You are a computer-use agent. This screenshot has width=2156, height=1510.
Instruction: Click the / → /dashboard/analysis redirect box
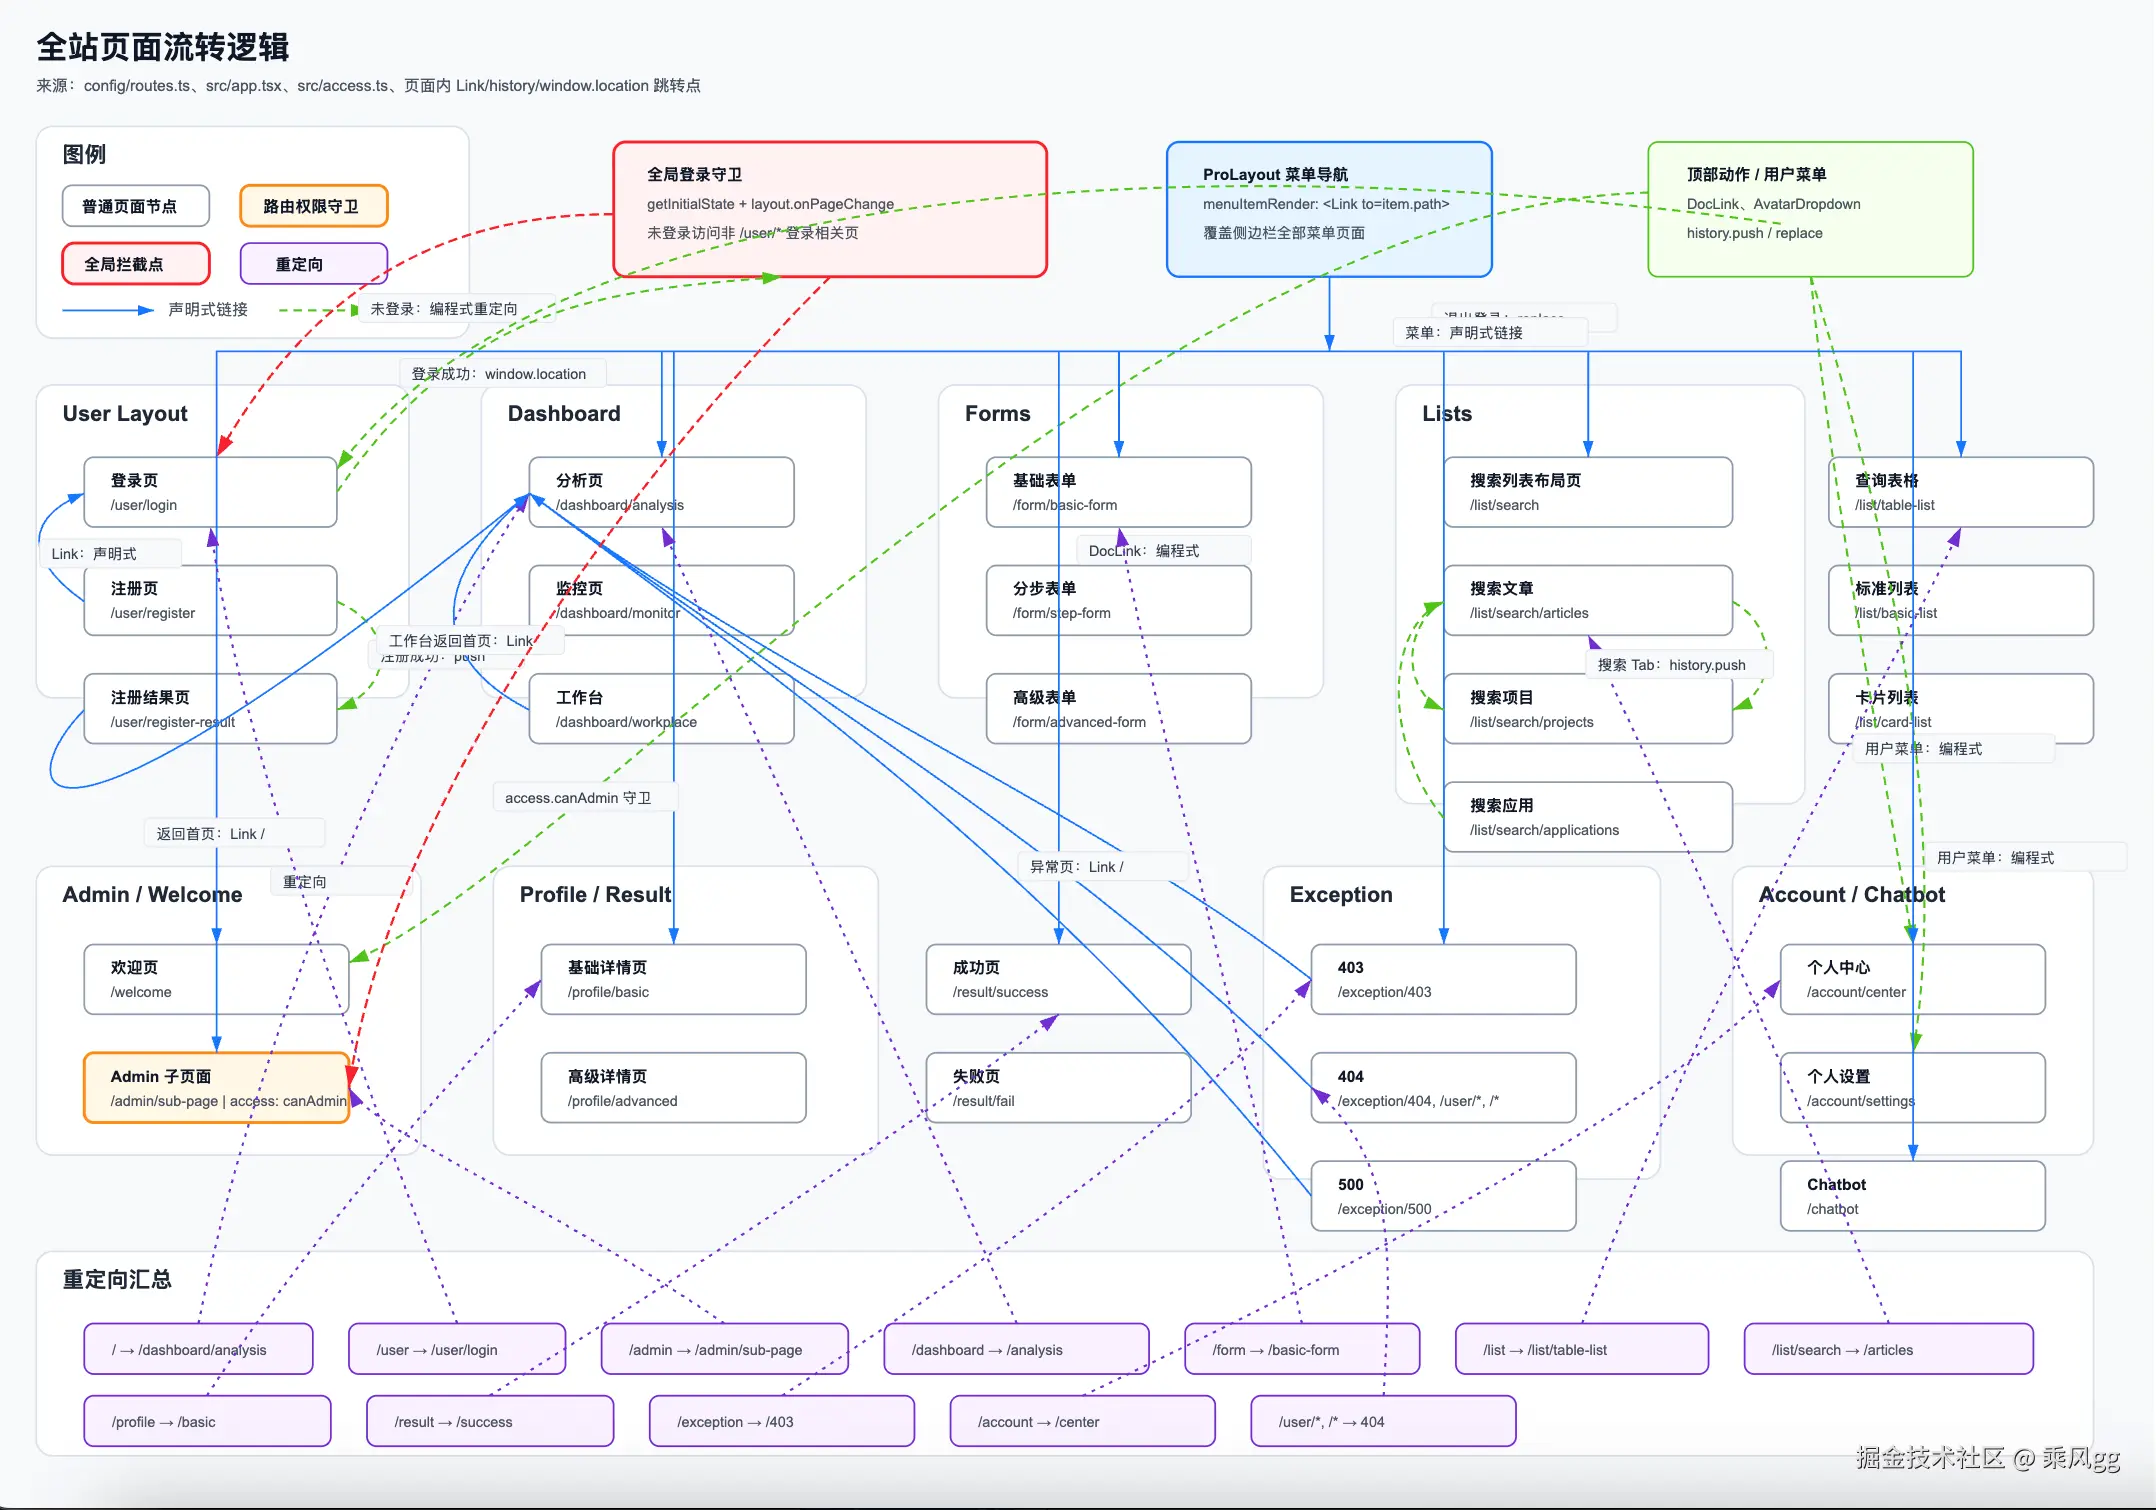click(198, 1349)
